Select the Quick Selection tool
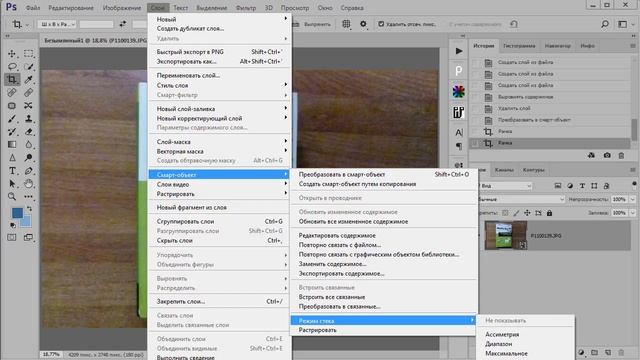Screen dimensions: 640x360 tap(29, 67)
